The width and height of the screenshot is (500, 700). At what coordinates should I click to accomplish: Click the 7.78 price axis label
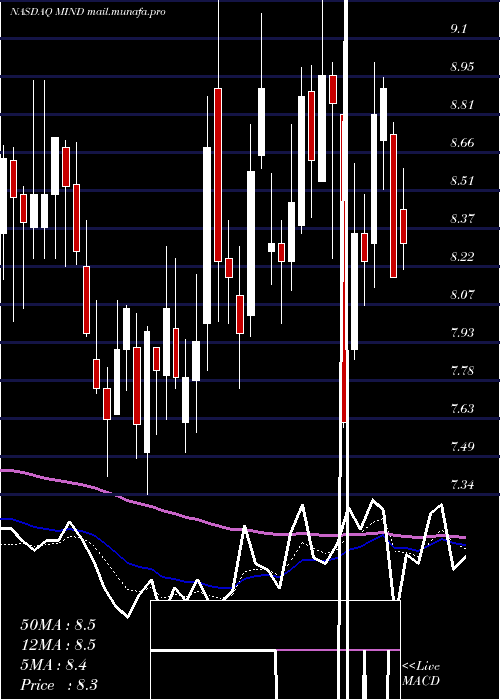tap(462, 371)
